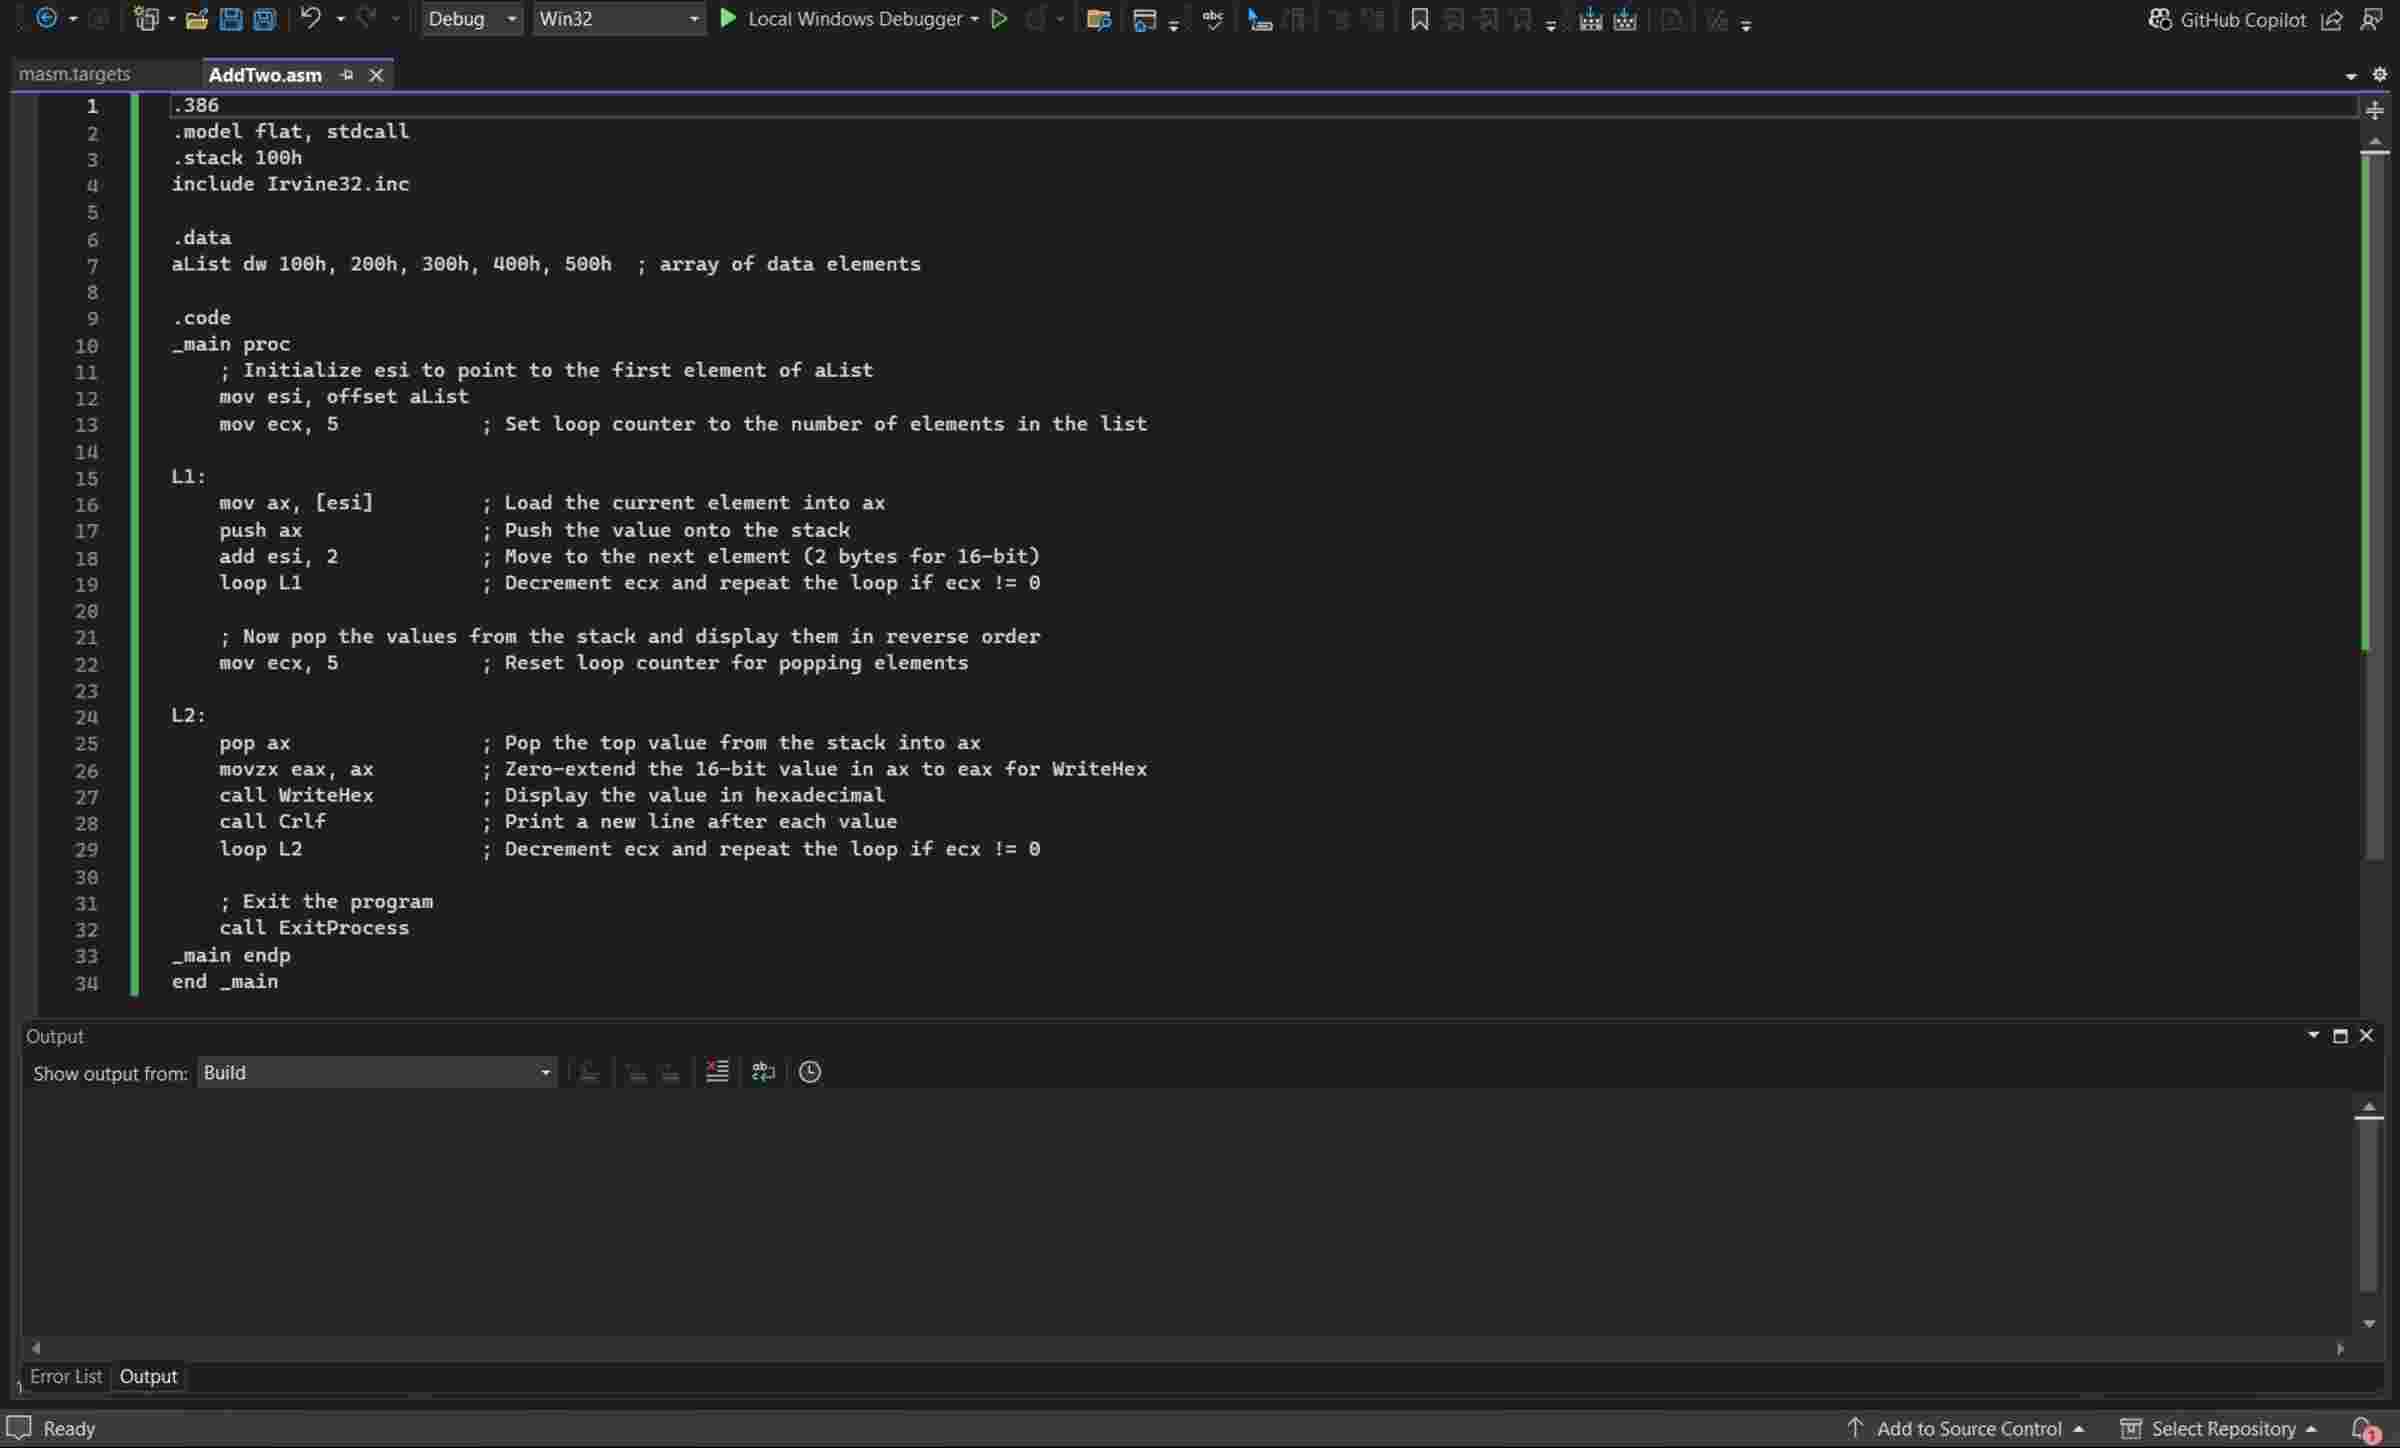Open the Win32 platform dropdown

coord(618,19)
